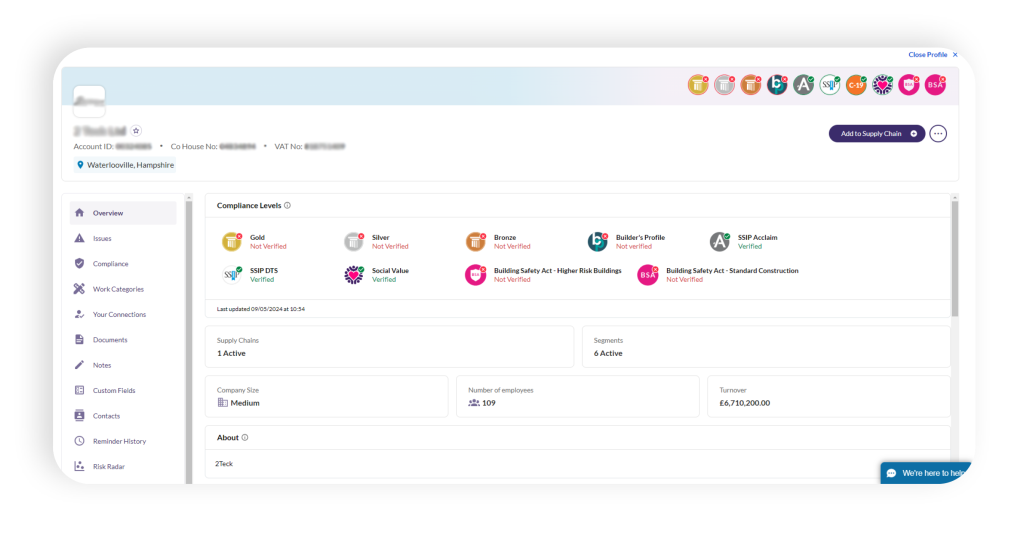Image resolution: width=1024 pixels, height=534 pixels.
Task: Open the We're here to help chat
Action: pos(926,473)
